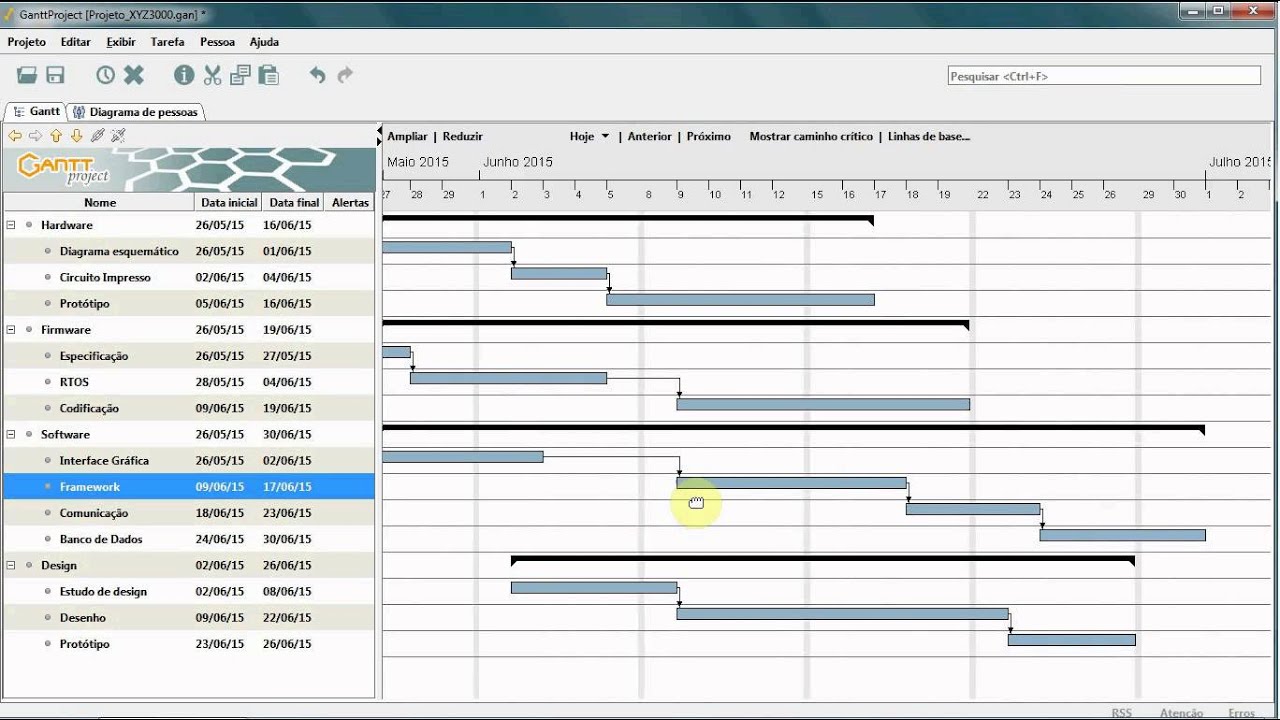Click the Data inicial column header
Screen dimensions: 1280x720
coord(229,202)
